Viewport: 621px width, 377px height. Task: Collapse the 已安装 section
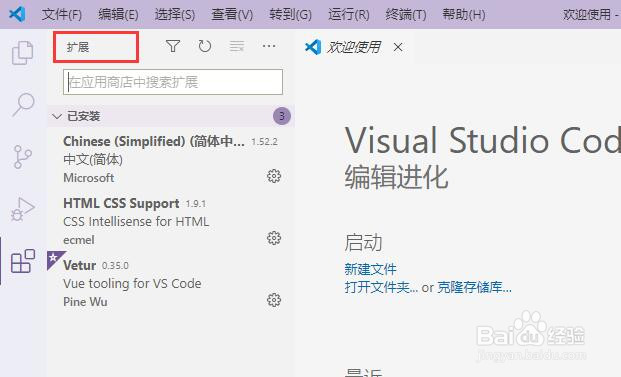click(x=57, y=116)
